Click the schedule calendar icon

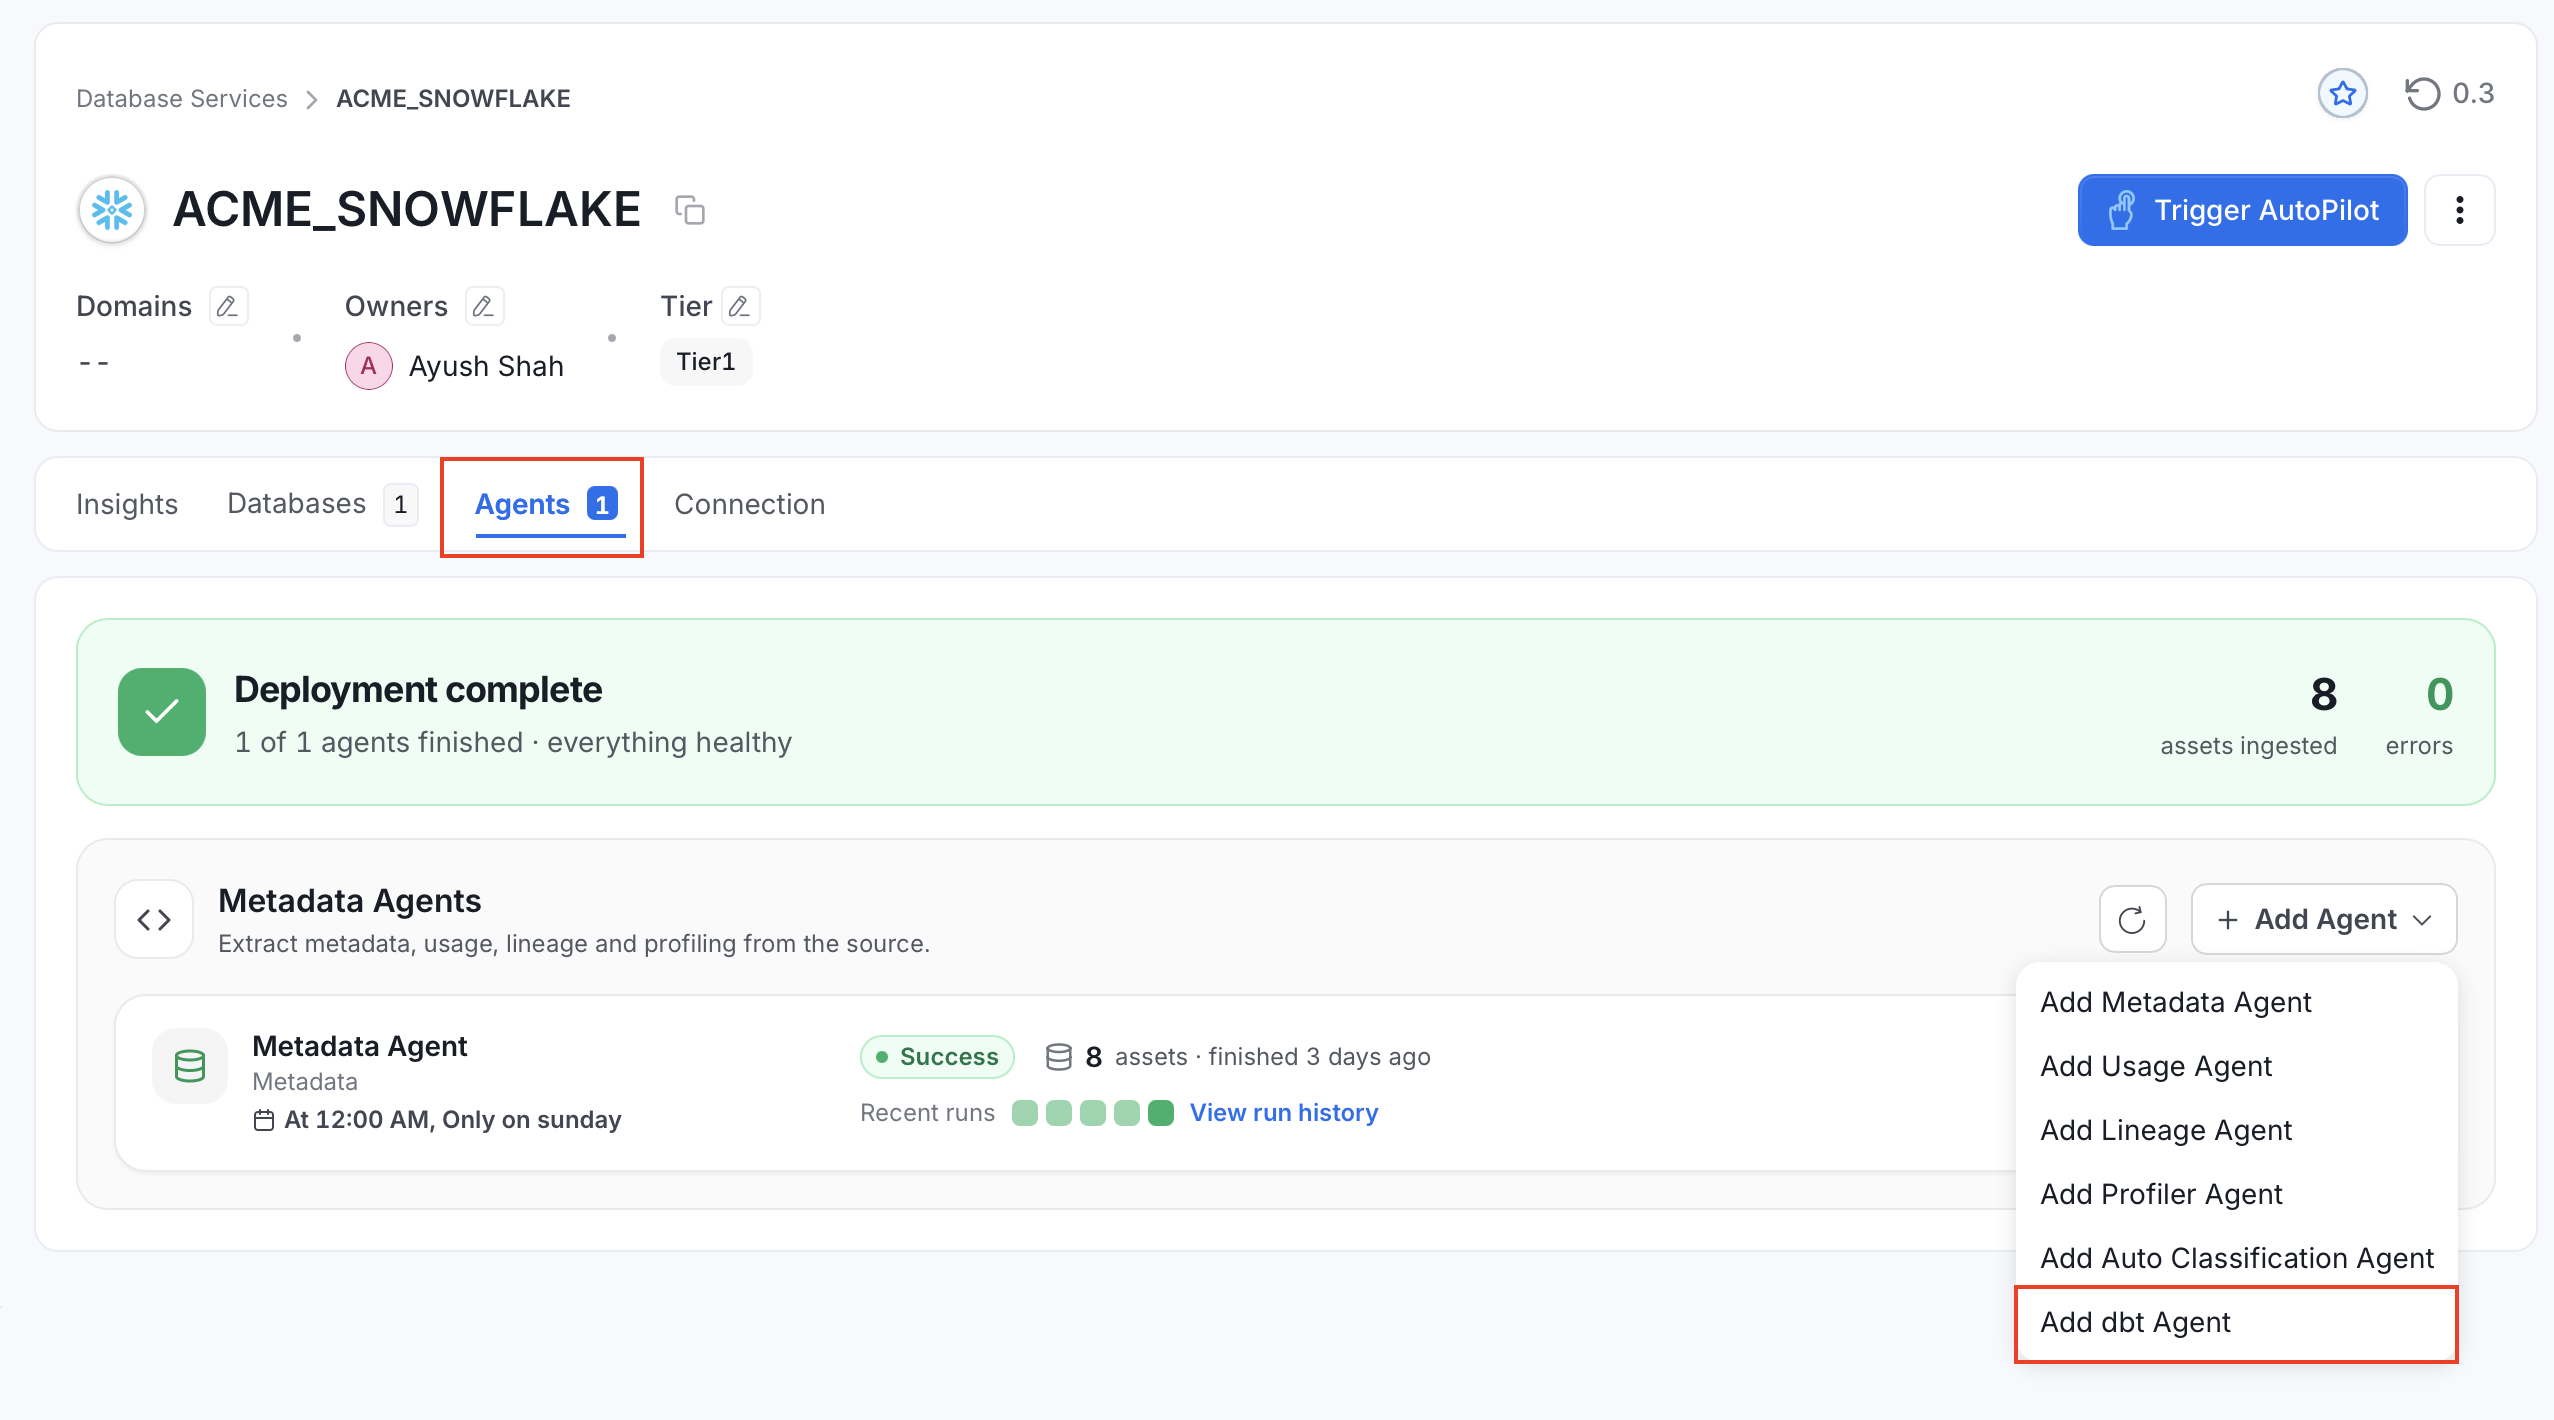264,1120
